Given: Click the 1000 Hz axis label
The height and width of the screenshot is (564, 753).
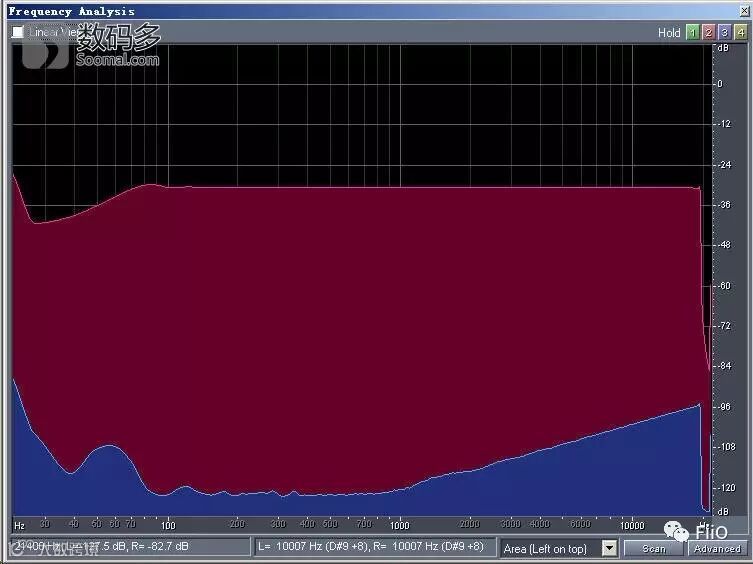Looking at the screenshot, I should click(399, 525).
